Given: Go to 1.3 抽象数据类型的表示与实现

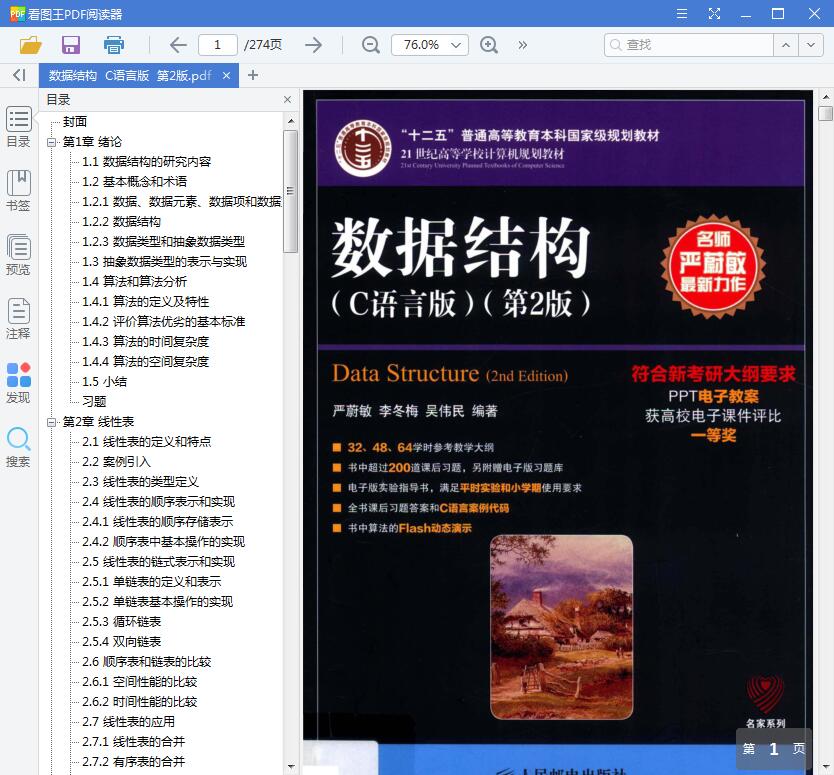Looking at the screenshot, I should point(164,262).
